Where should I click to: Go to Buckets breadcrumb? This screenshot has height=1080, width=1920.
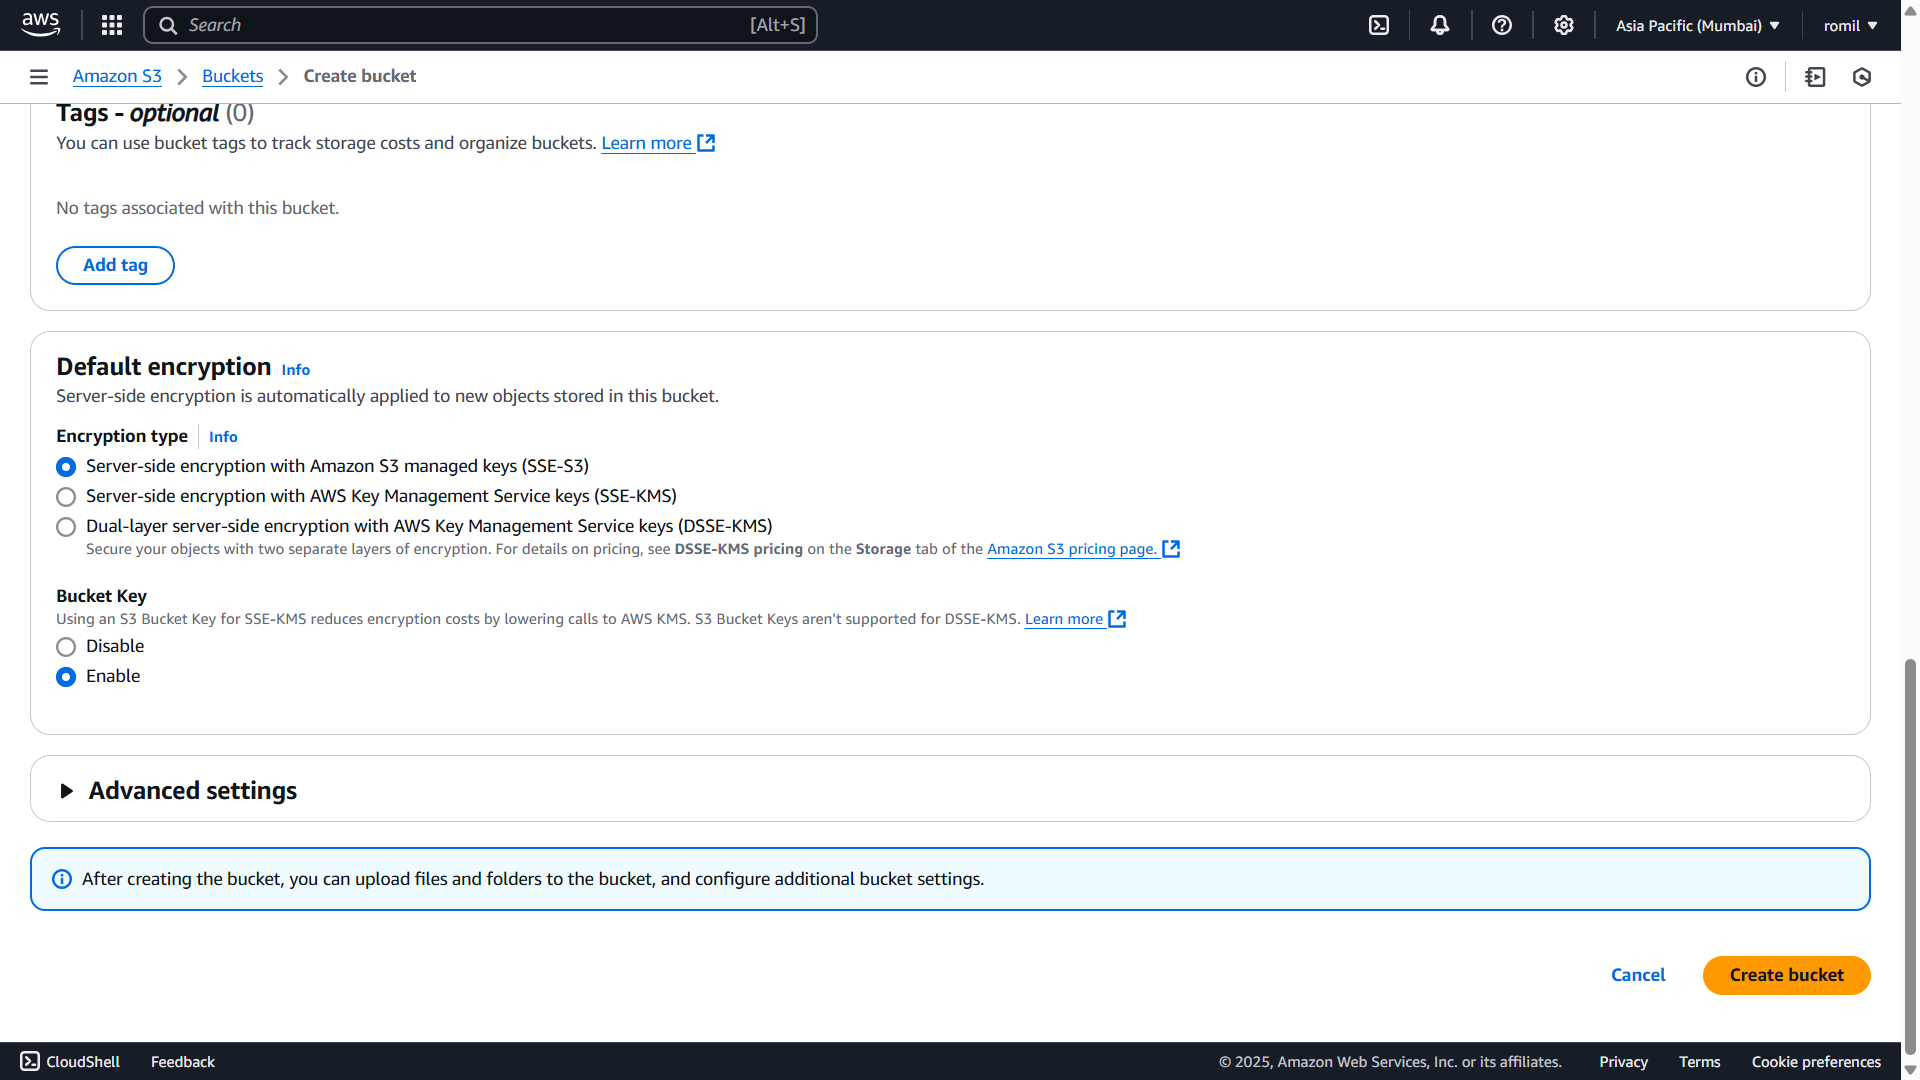[232, 76]
